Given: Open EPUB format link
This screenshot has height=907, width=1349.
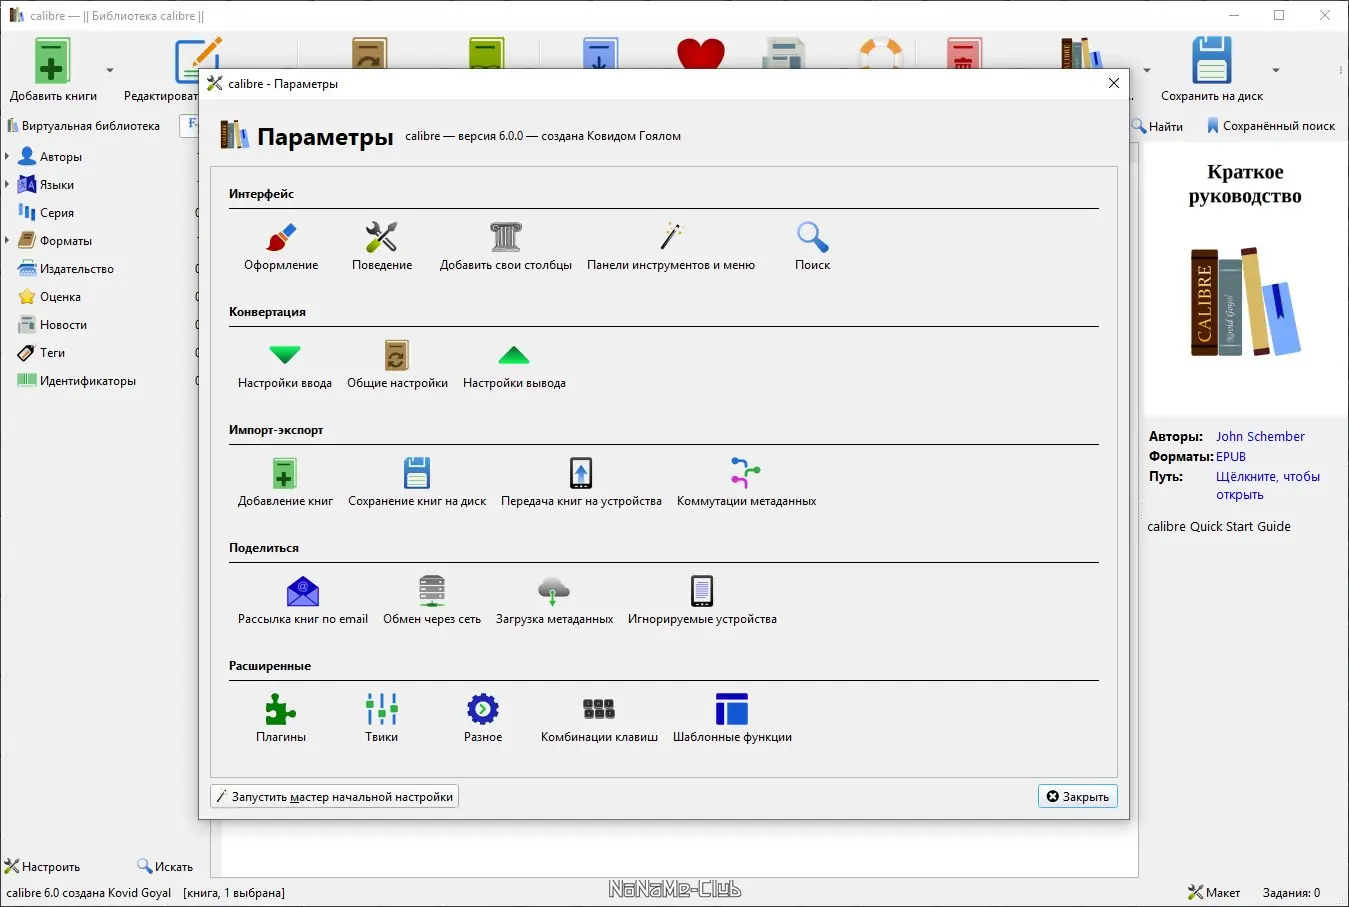Looking at the screenshot, I should [x=1231, y=457].
